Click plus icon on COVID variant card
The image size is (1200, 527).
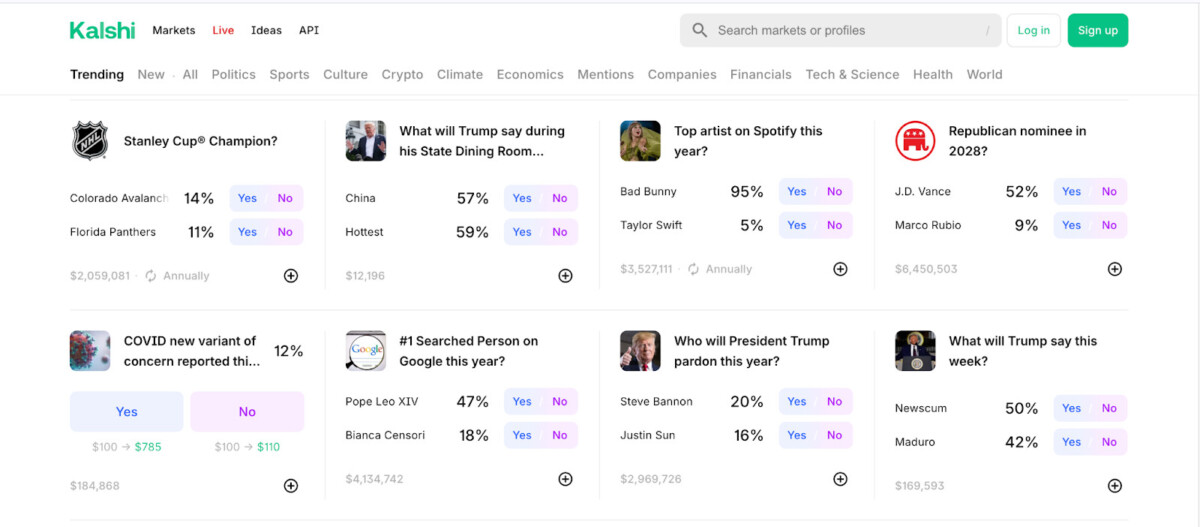click(x=291, y=486)
